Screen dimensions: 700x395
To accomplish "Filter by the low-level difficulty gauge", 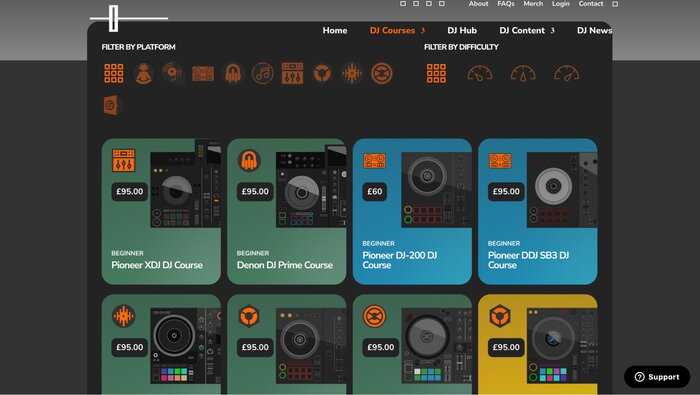I will point(480,74).
